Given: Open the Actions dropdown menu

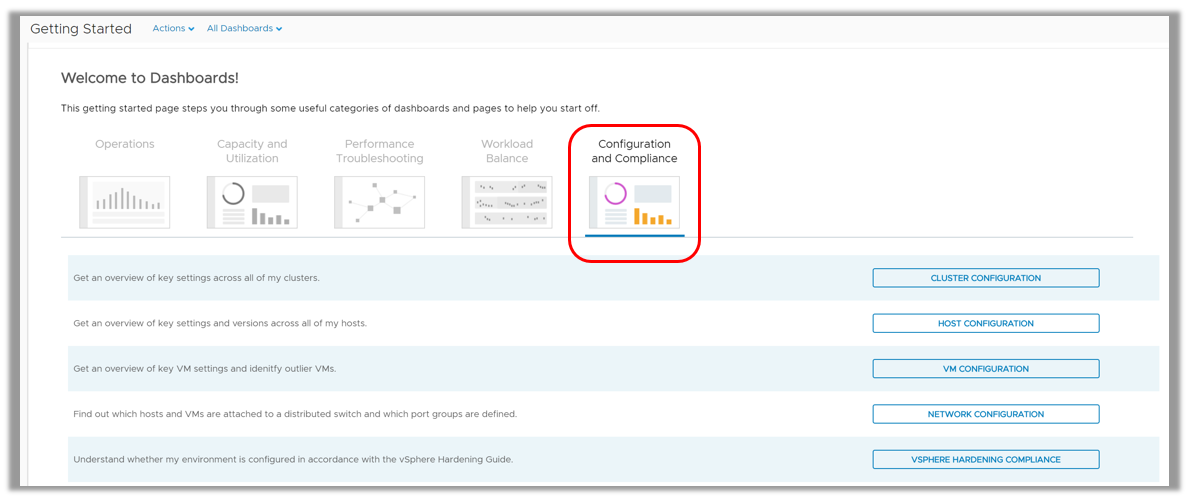Looking at the screenshot, I should (173, 29).
